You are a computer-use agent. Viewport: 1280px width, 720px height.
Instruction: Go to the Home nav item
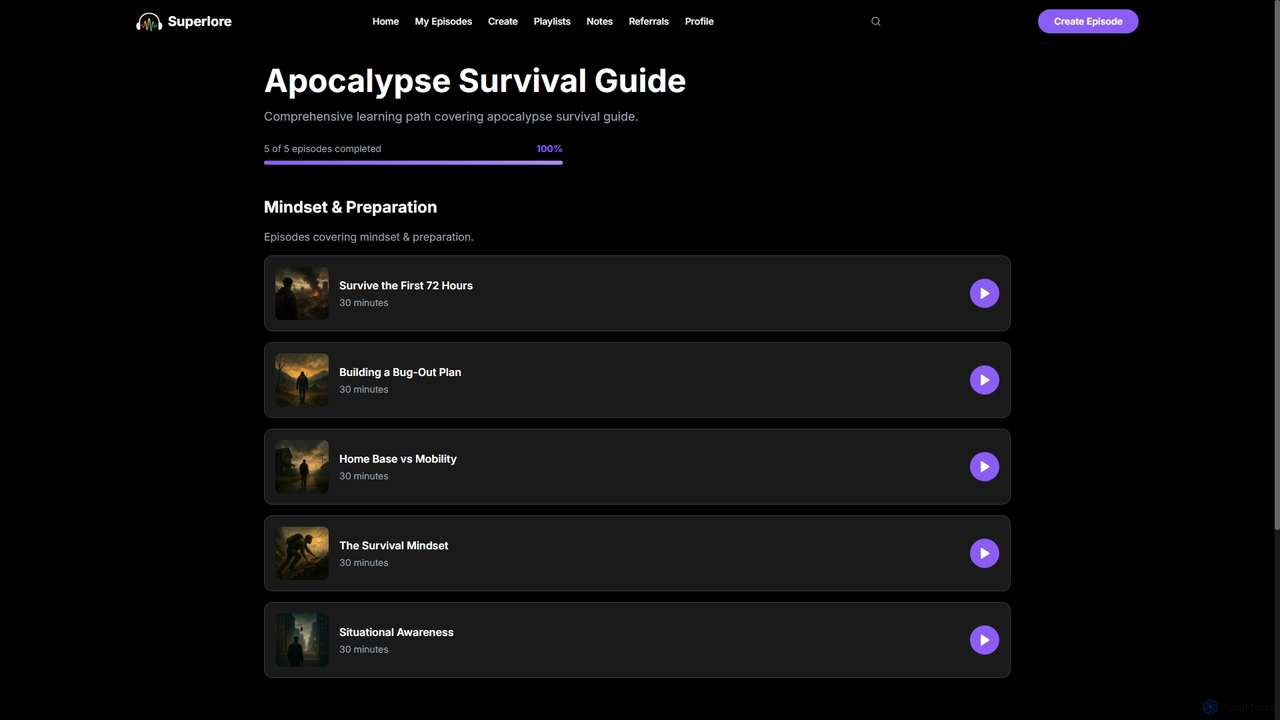coord(385,21)
